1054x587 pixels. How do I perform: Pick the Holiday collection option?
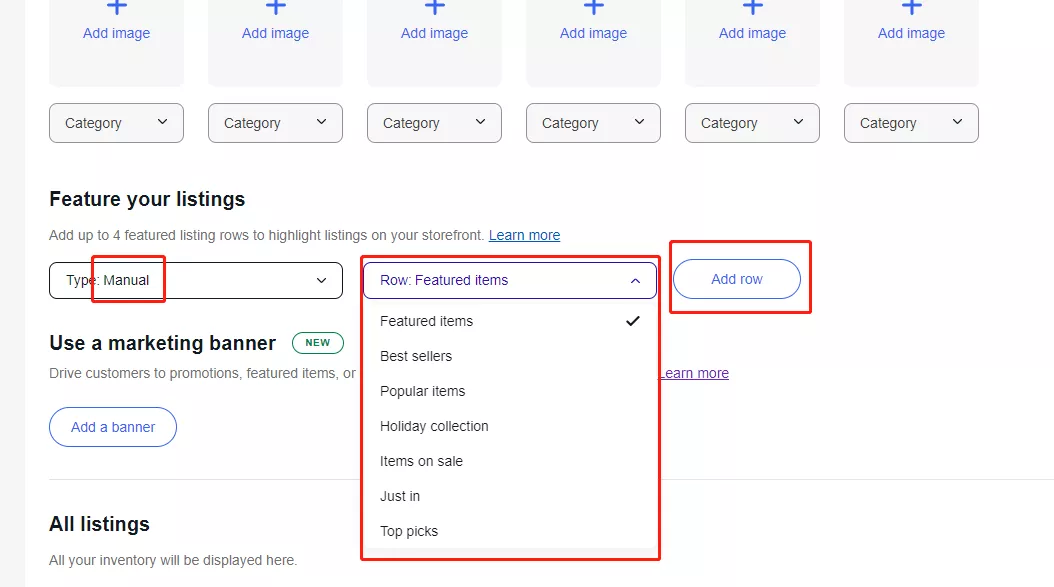(434, 426)
